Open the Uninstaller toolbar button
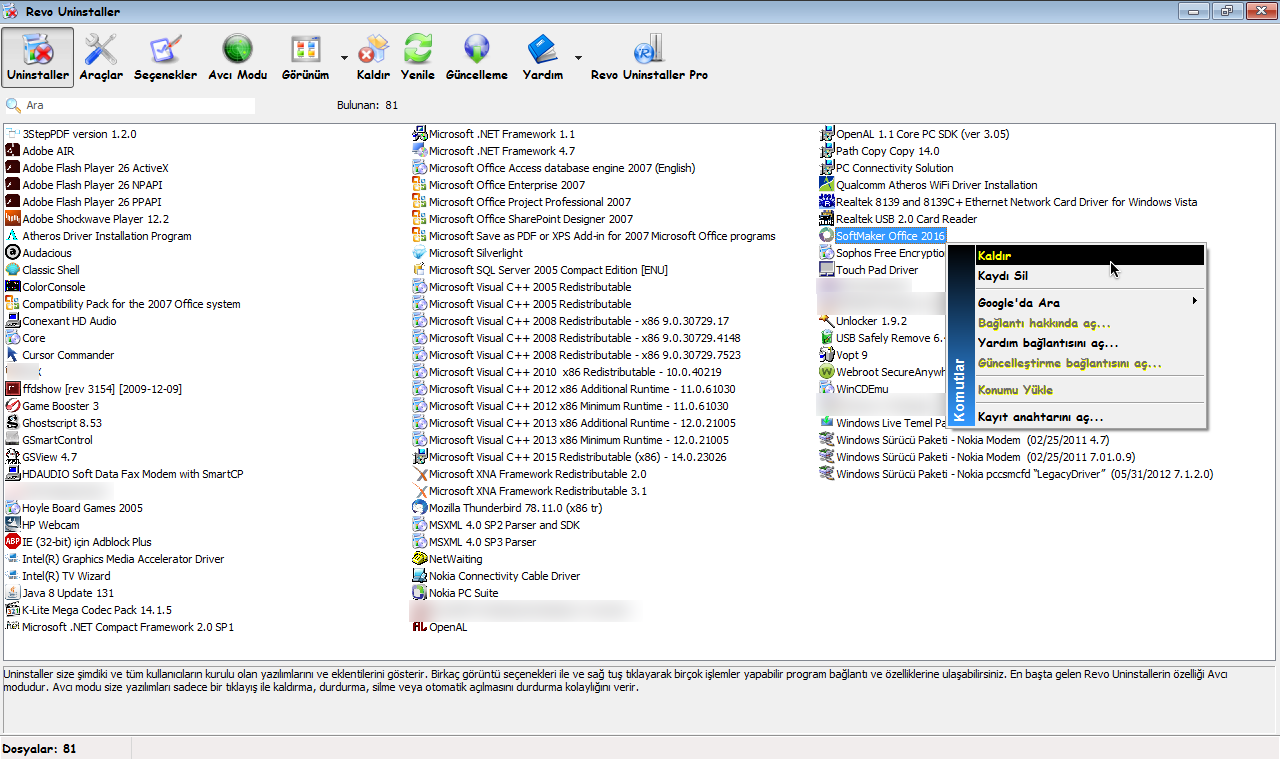The height and width of the screenshot is (760, 1280). (x=38, y=57)
